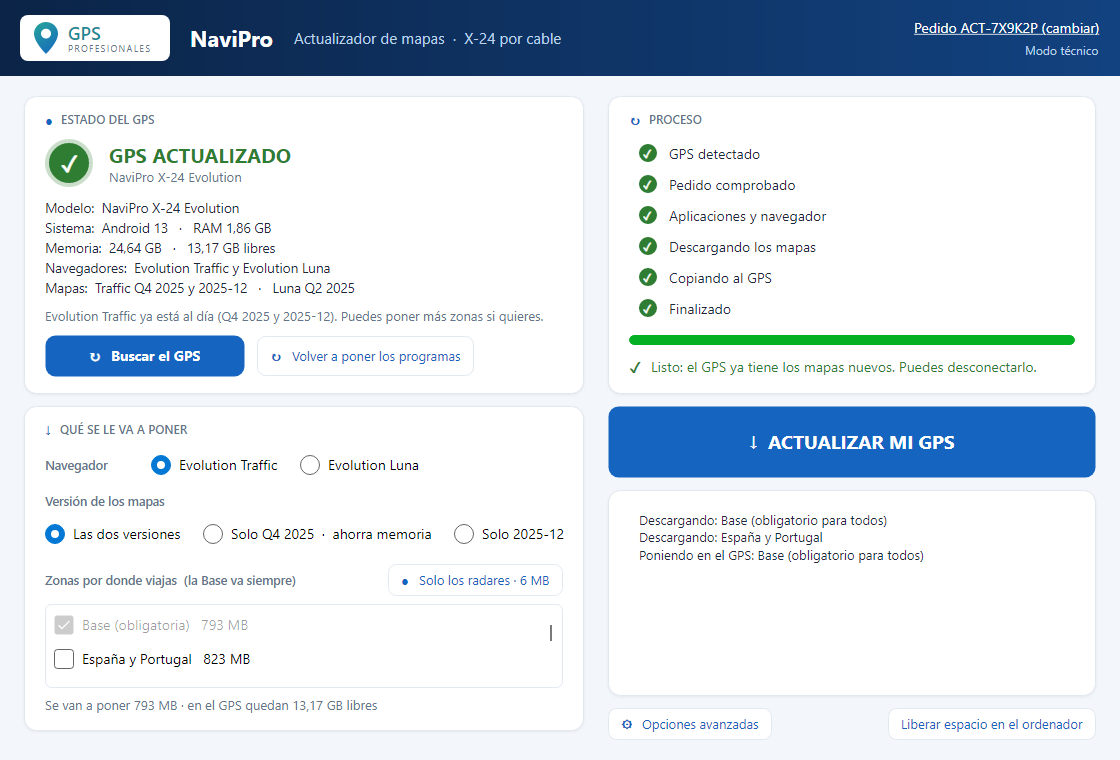
Task: Click the check icon beside Pedido comprobado
Action: coord(648,185)
